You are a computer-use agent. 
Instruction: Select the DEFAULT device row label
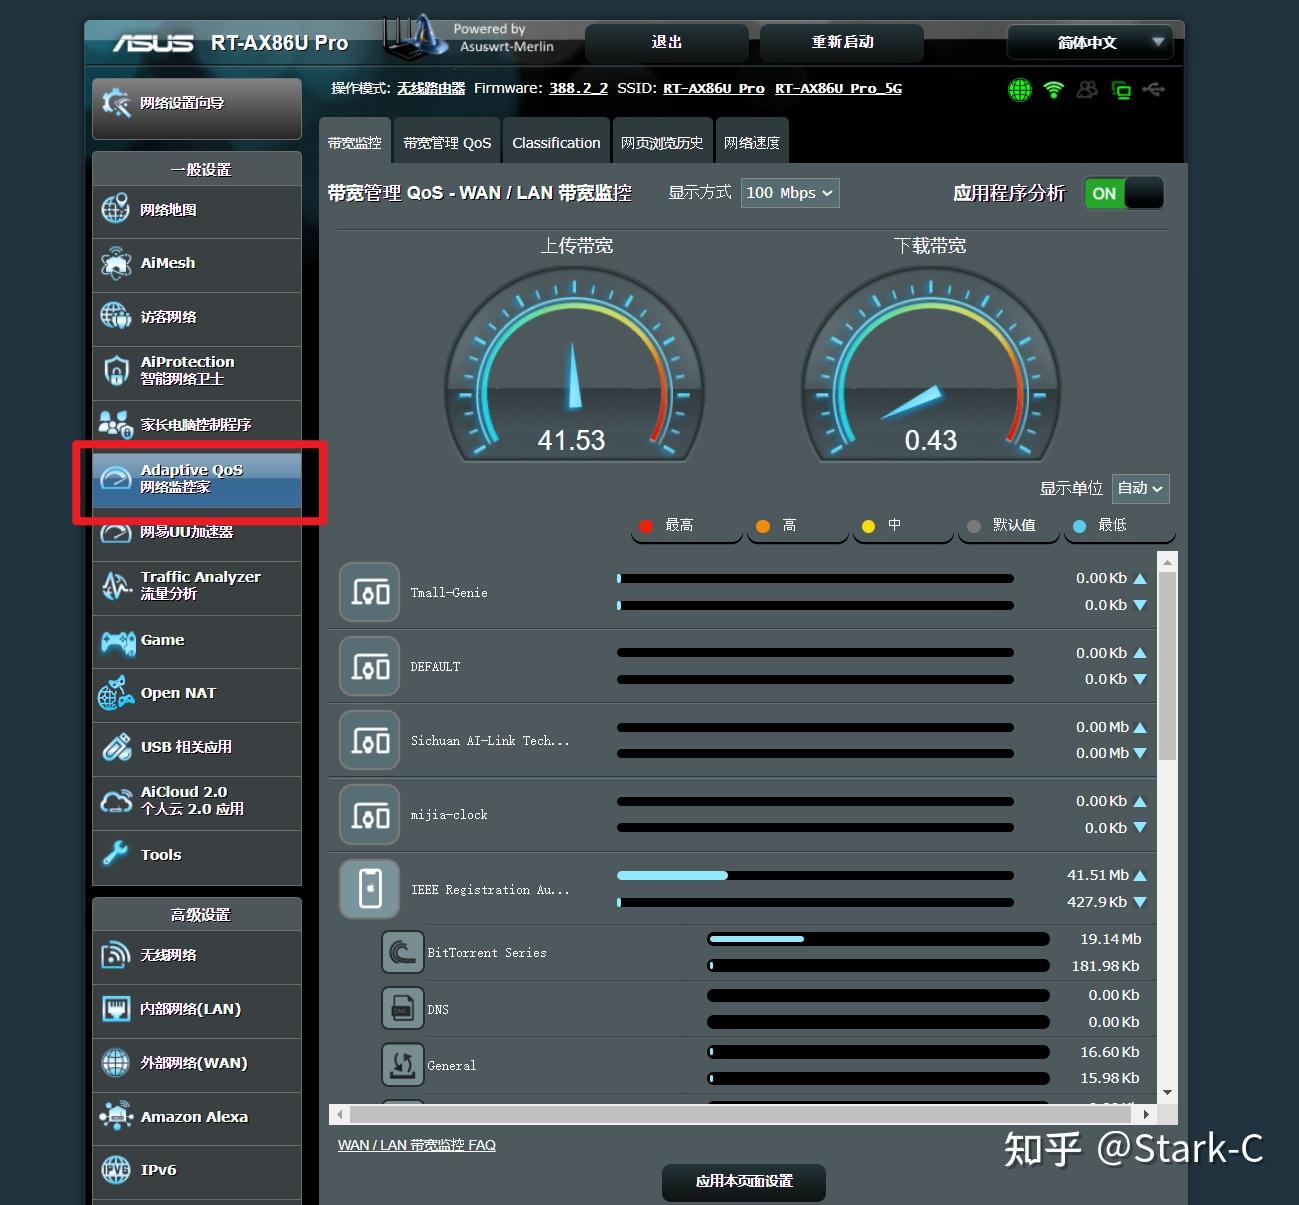tap(435, 667)
